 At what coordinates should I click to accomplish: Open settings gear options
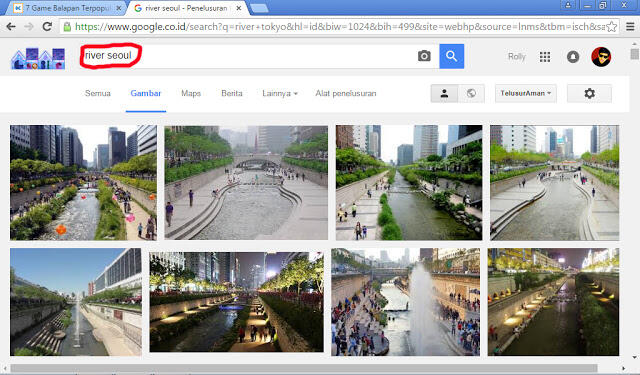[589, 93]
